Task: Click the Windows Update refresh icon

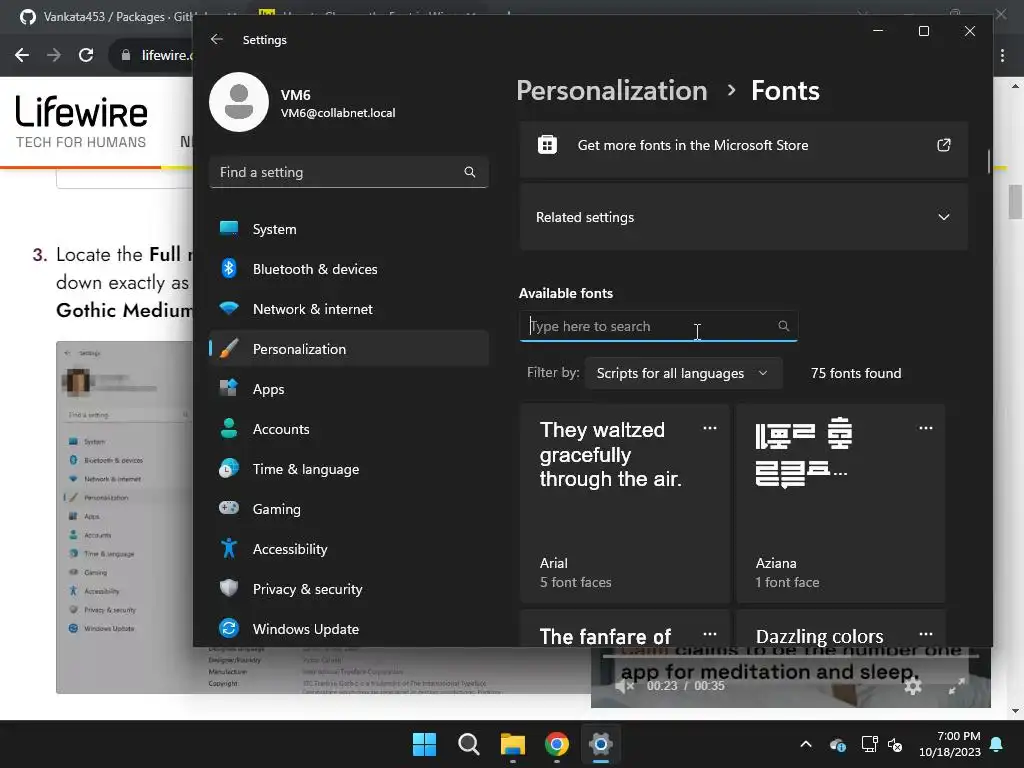Action: (229, 628)
